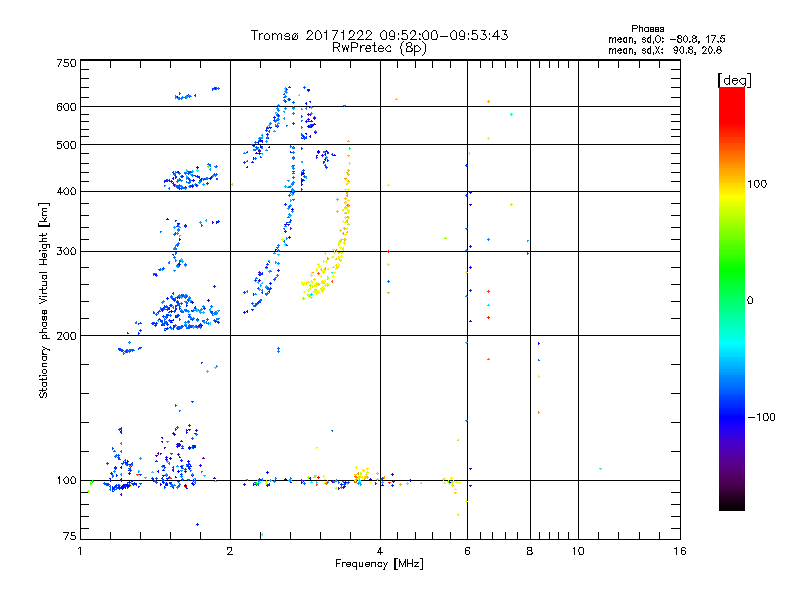
Task: Click the x-axis label '6'
Action: (467, 551)
